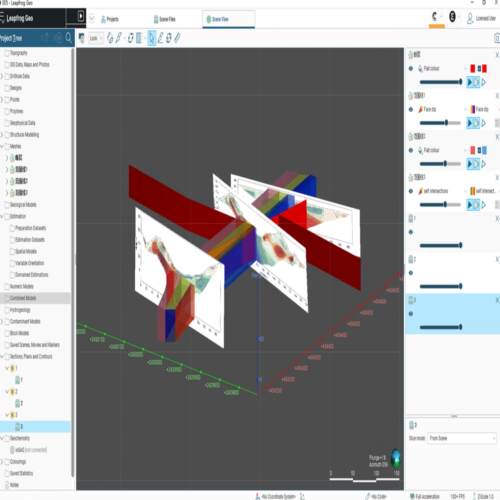Open the Face dip colourmap dropdown
The height and width of the screenshot is (500, 500).
484,109
